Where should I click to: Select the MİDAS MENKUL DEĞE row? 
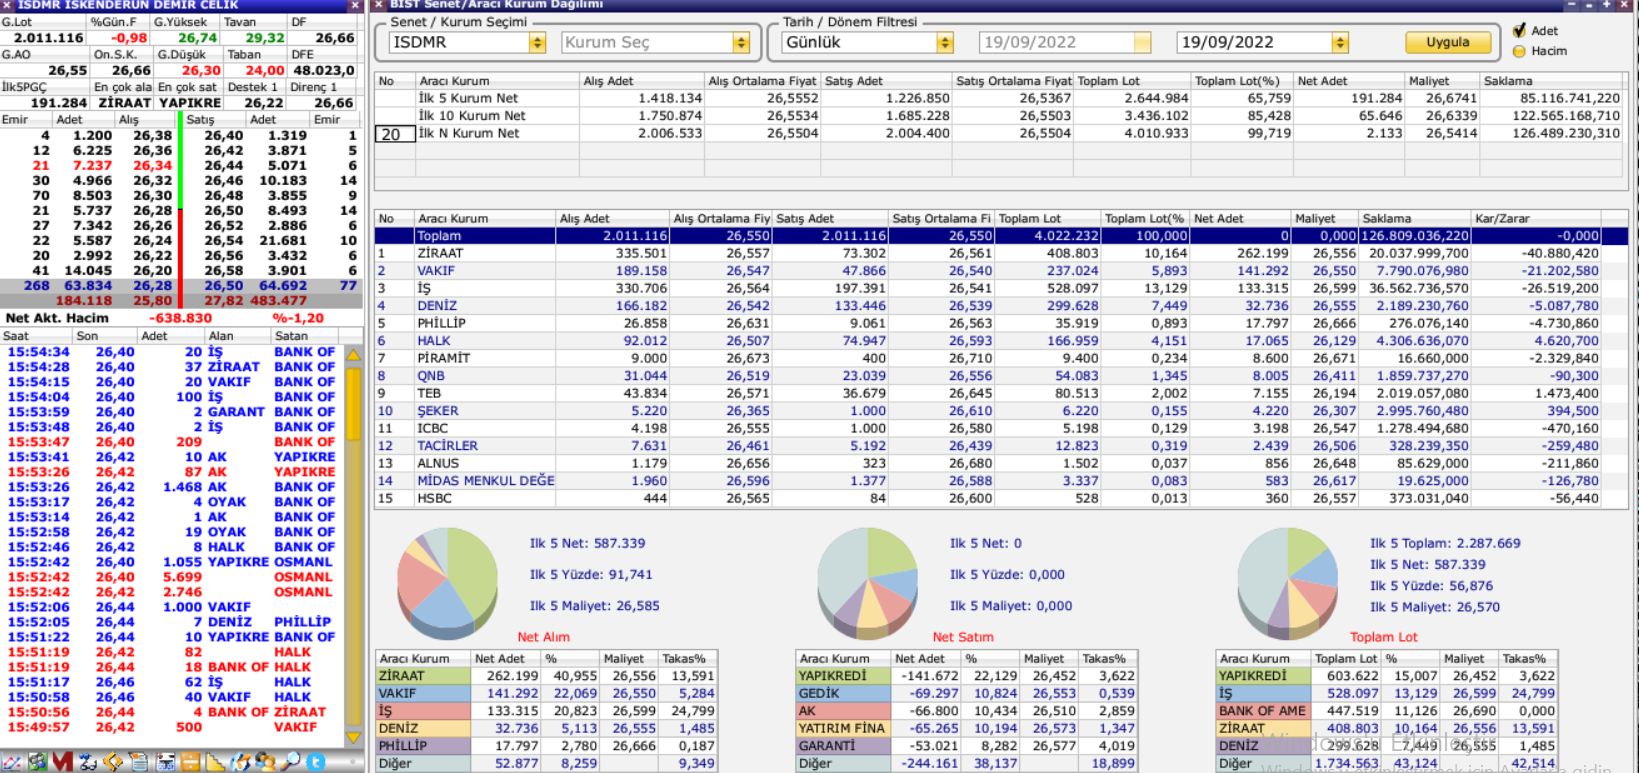(x=1001, y=481)
